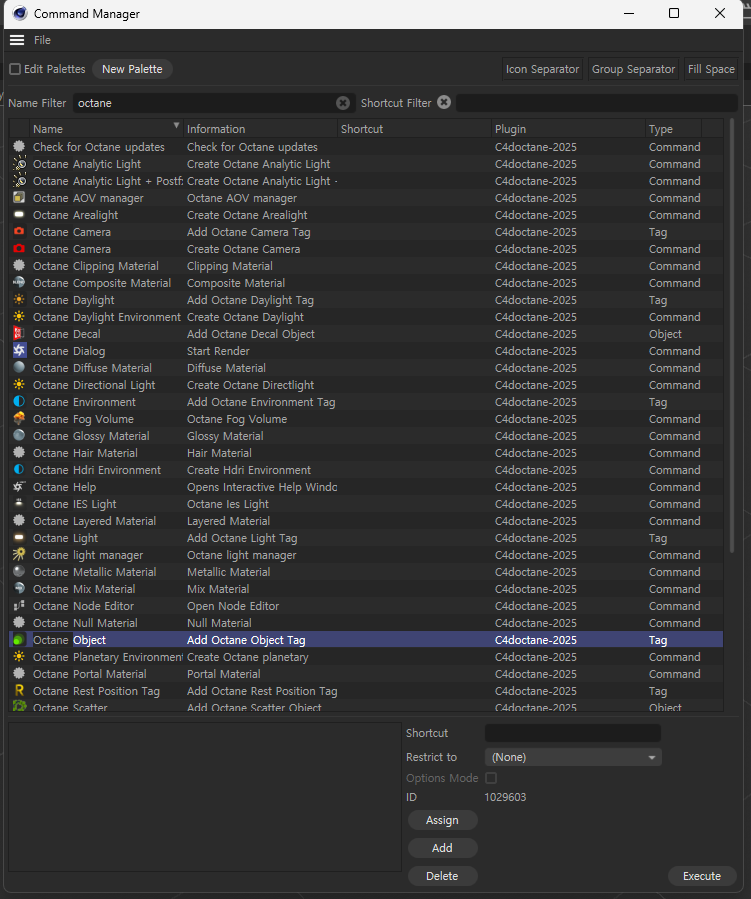Click the green Octane Object tag icon
Image resolution: width=751 pixels, height=899 pixels.
19,640
